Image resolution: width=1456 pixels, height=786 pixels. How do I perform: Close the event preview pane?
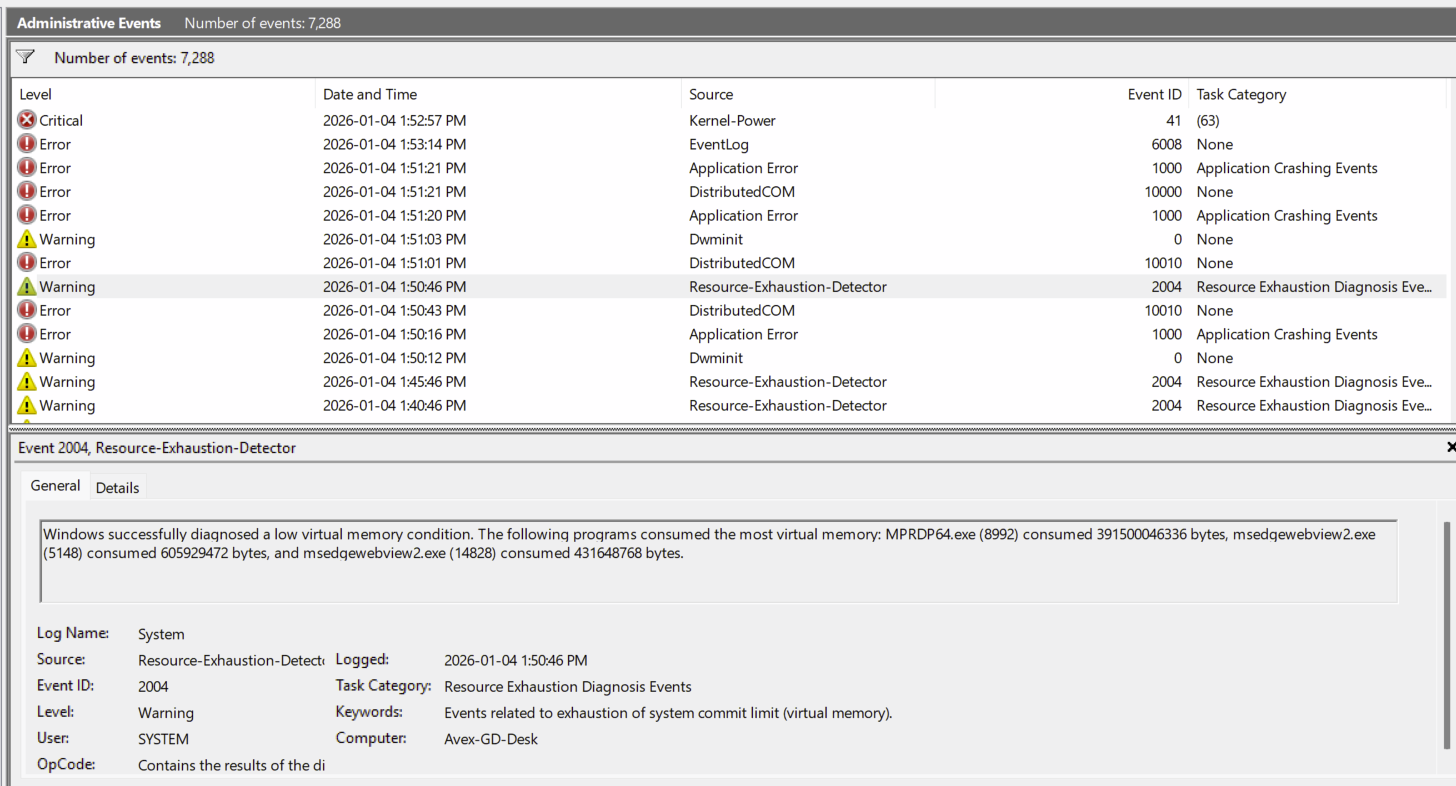[x=1450, y=448]
